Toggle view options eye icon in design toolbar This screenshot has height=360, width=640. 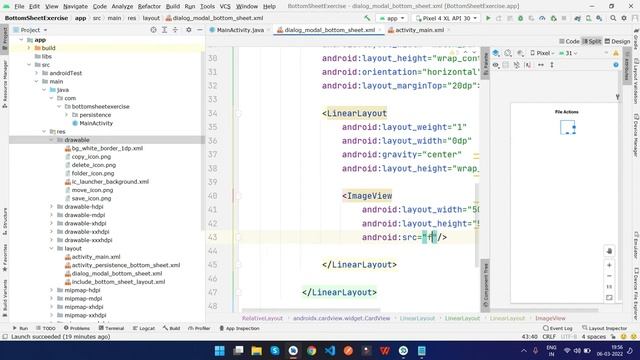(x=496, y=65)
